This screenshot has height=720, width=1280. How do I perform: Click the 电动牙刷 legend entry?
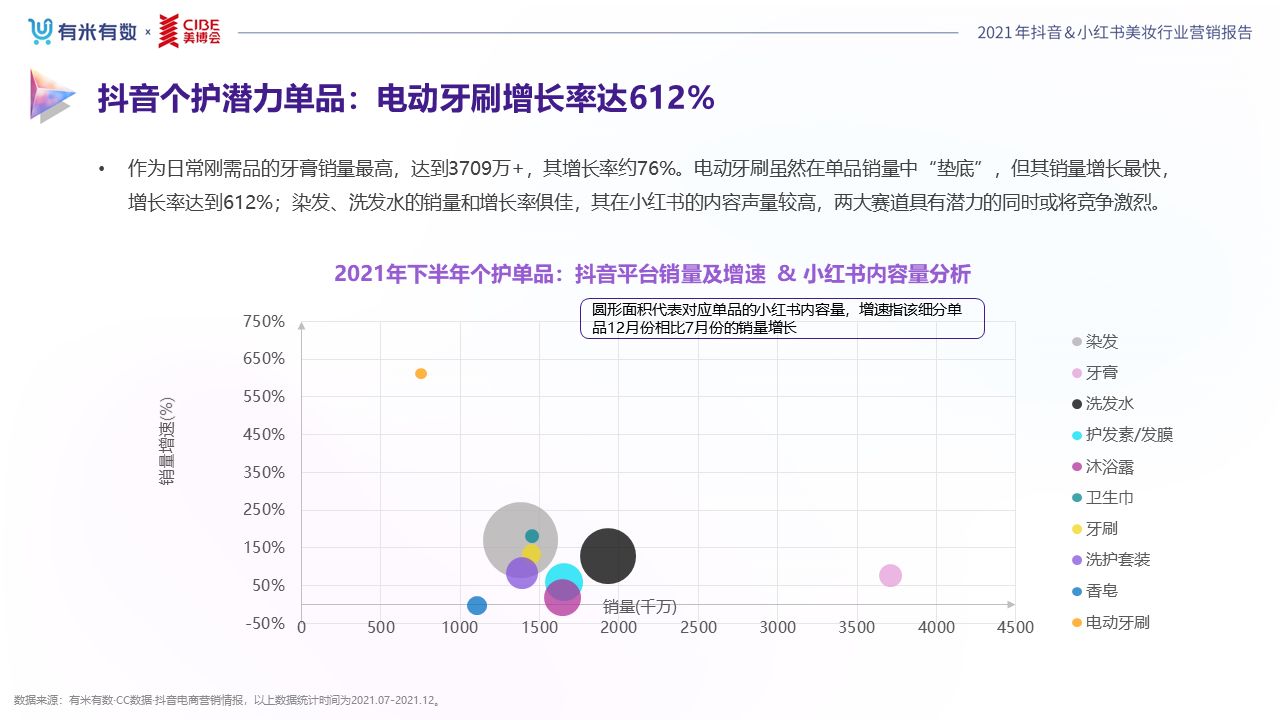pos(1117,622)
